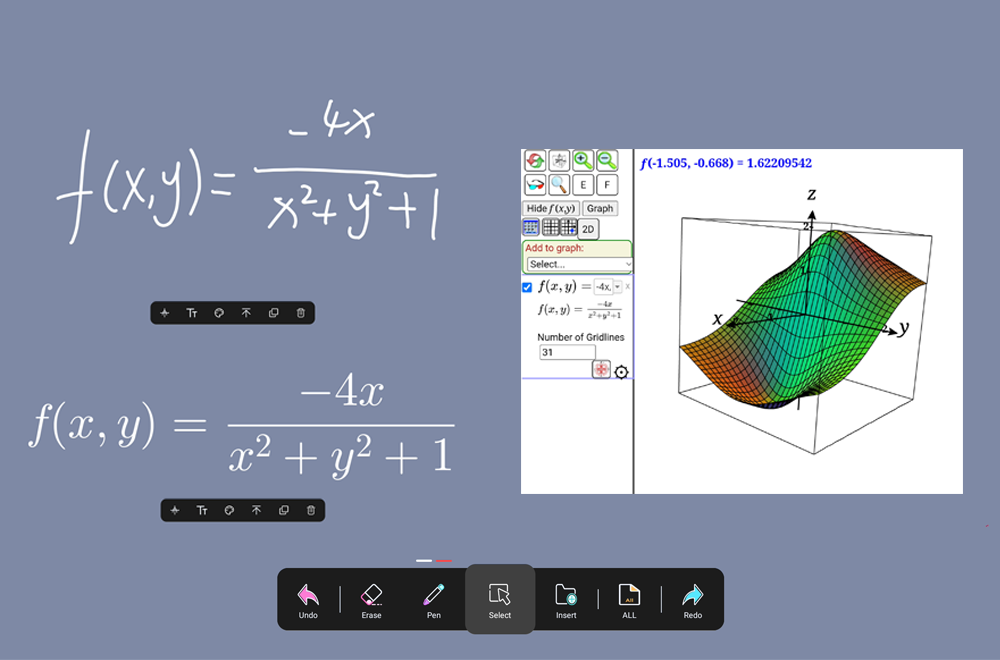This screenshot has height=660, width=1000.
Task: Click the Redo arrow
Action: [692, 599]
